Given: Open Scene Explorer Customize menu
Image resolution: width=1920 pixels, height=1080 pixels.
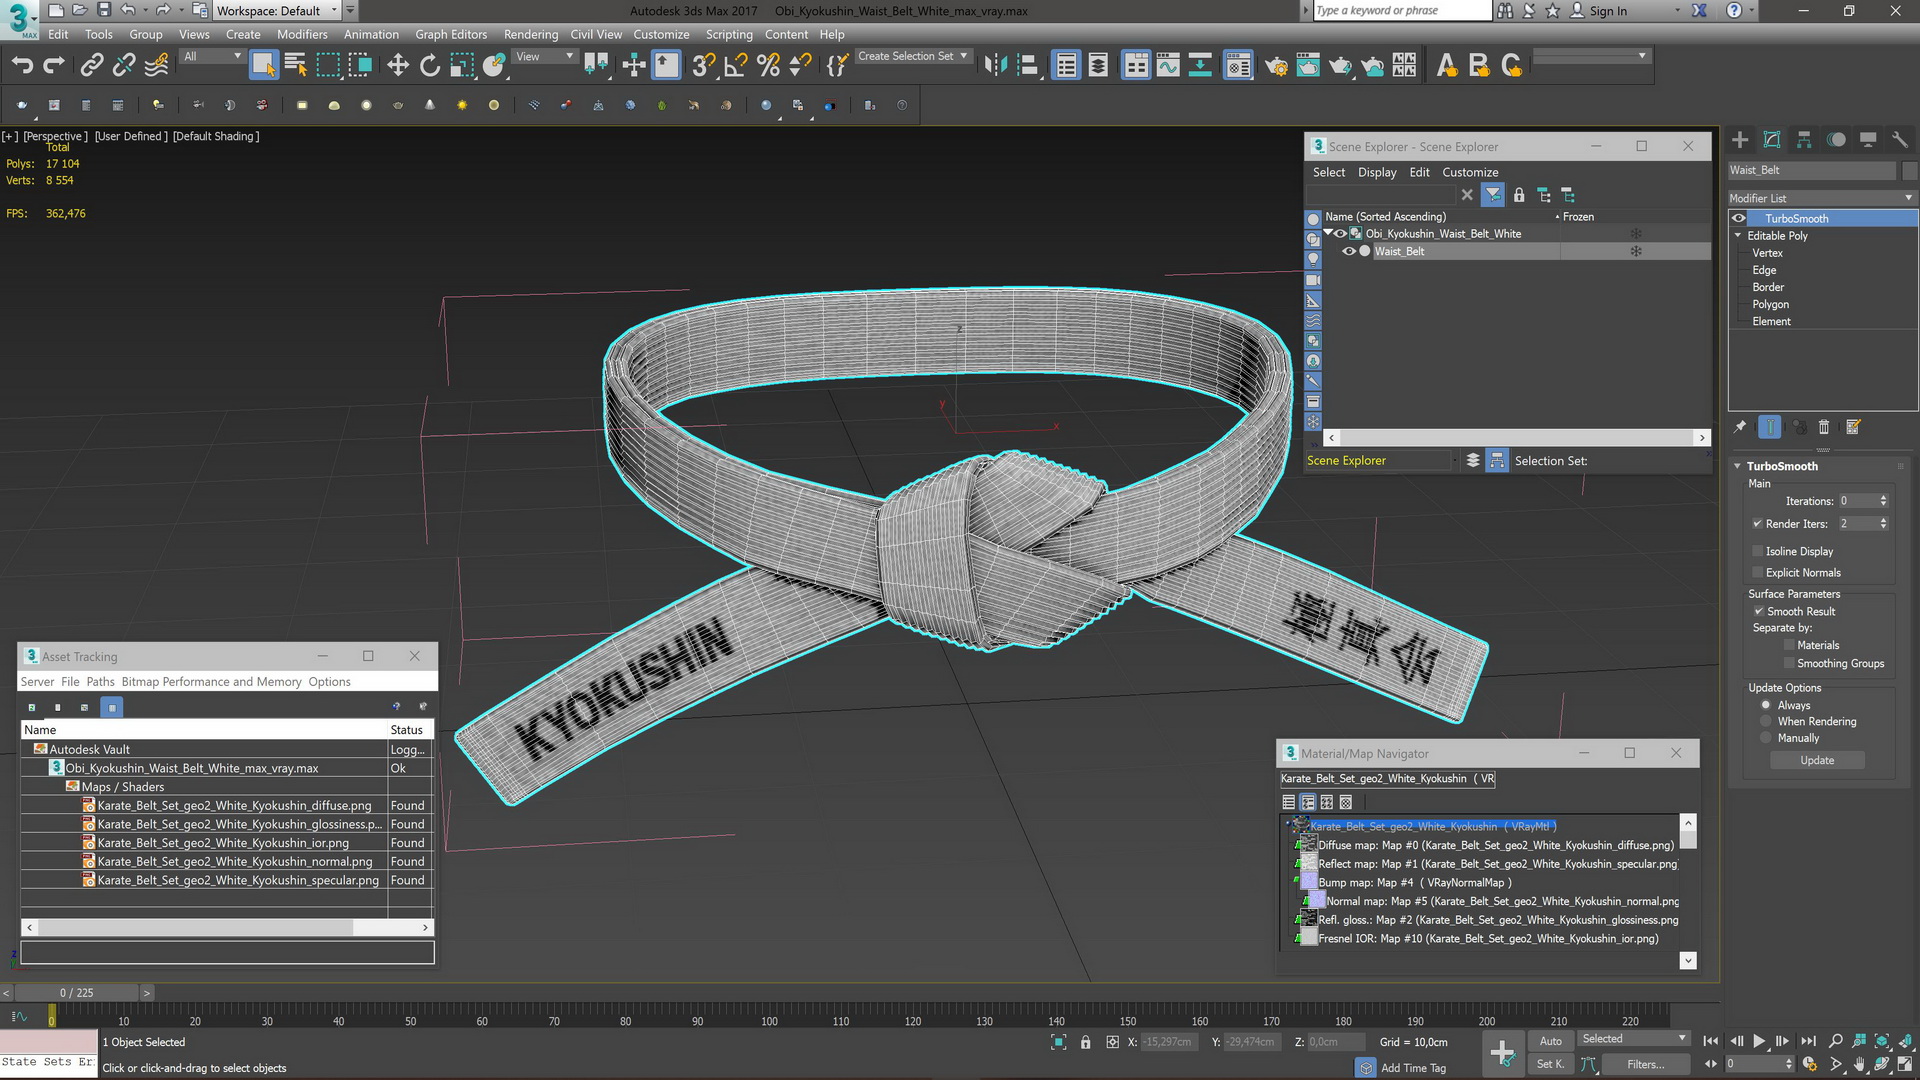Looking at the screenshot, I should tap(1470, 172).
